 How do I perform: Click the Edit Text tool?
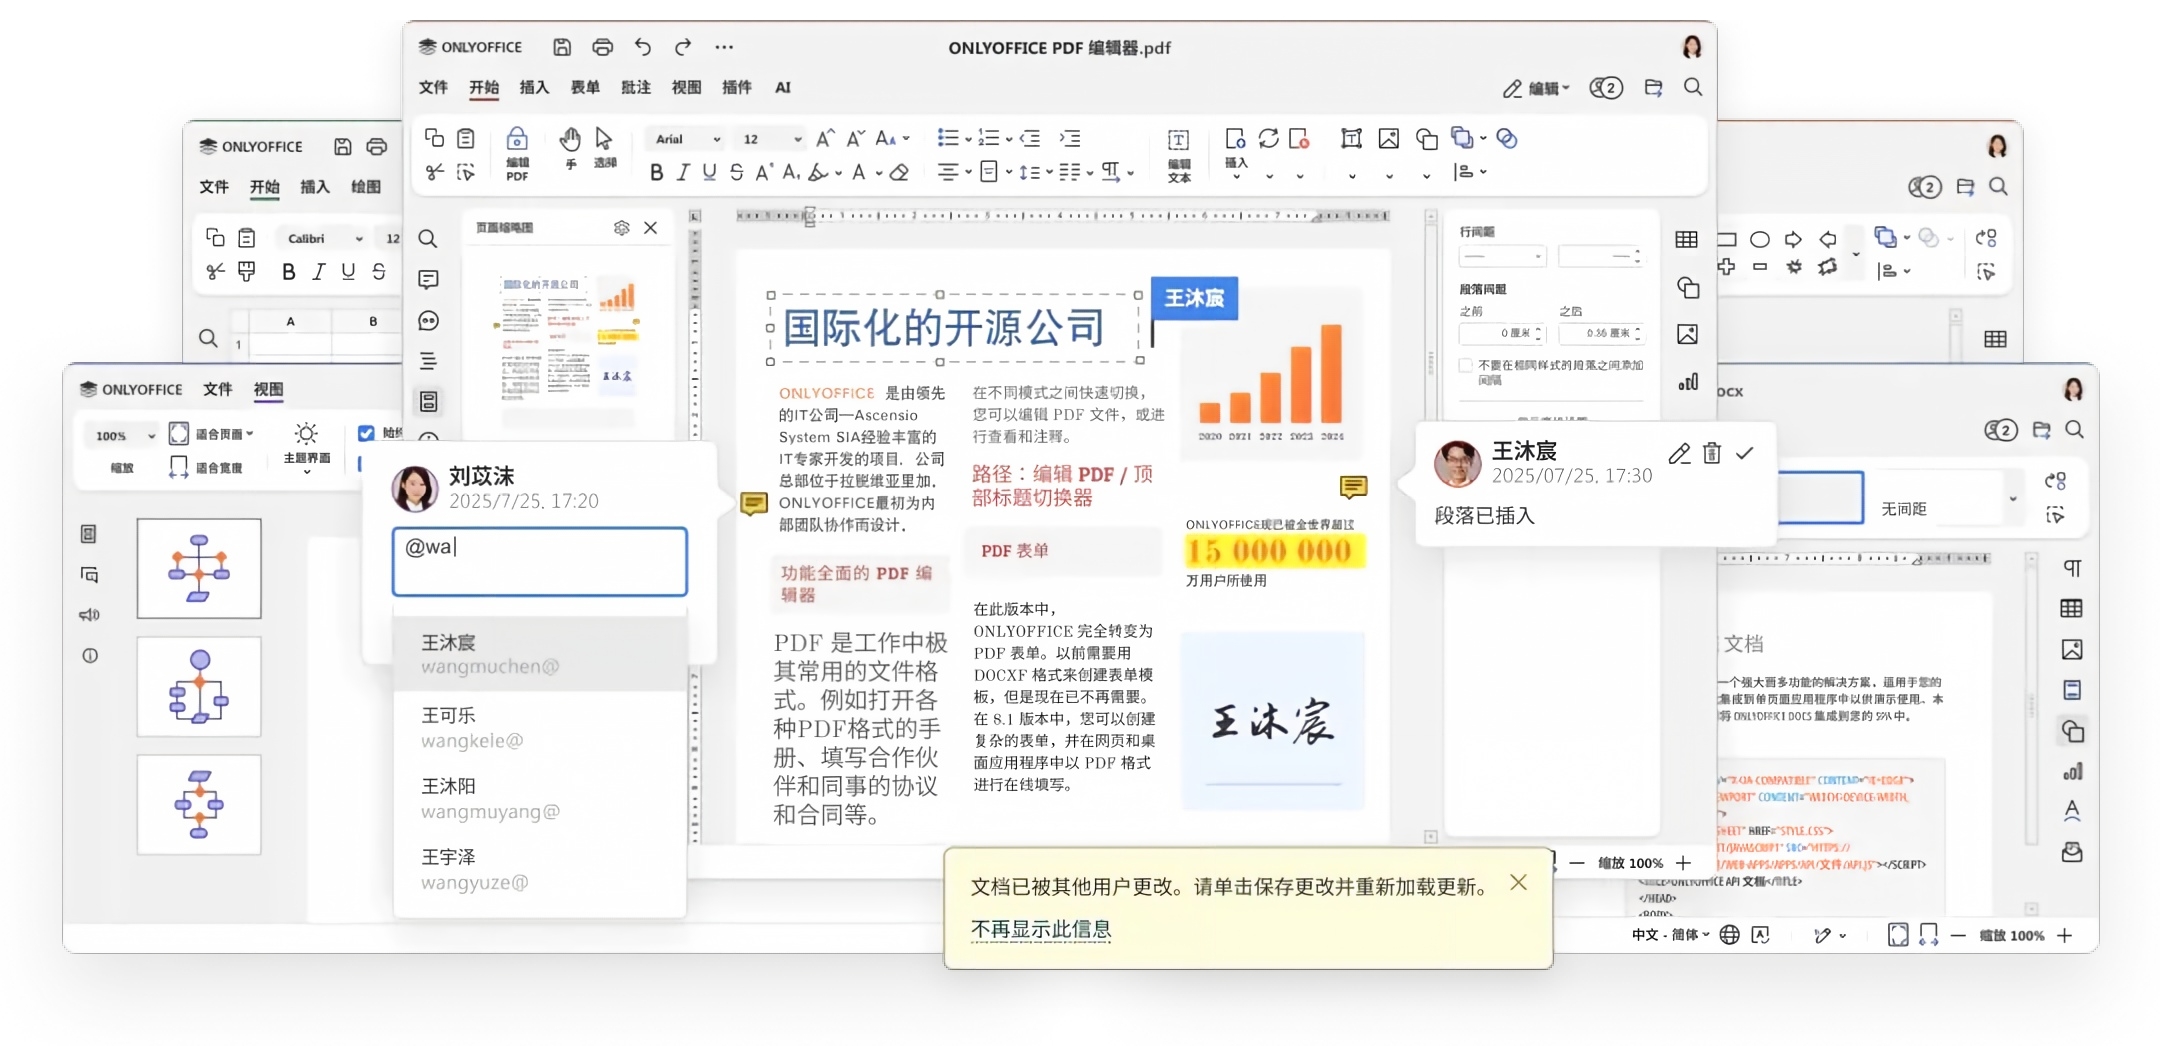[1179, 155]
